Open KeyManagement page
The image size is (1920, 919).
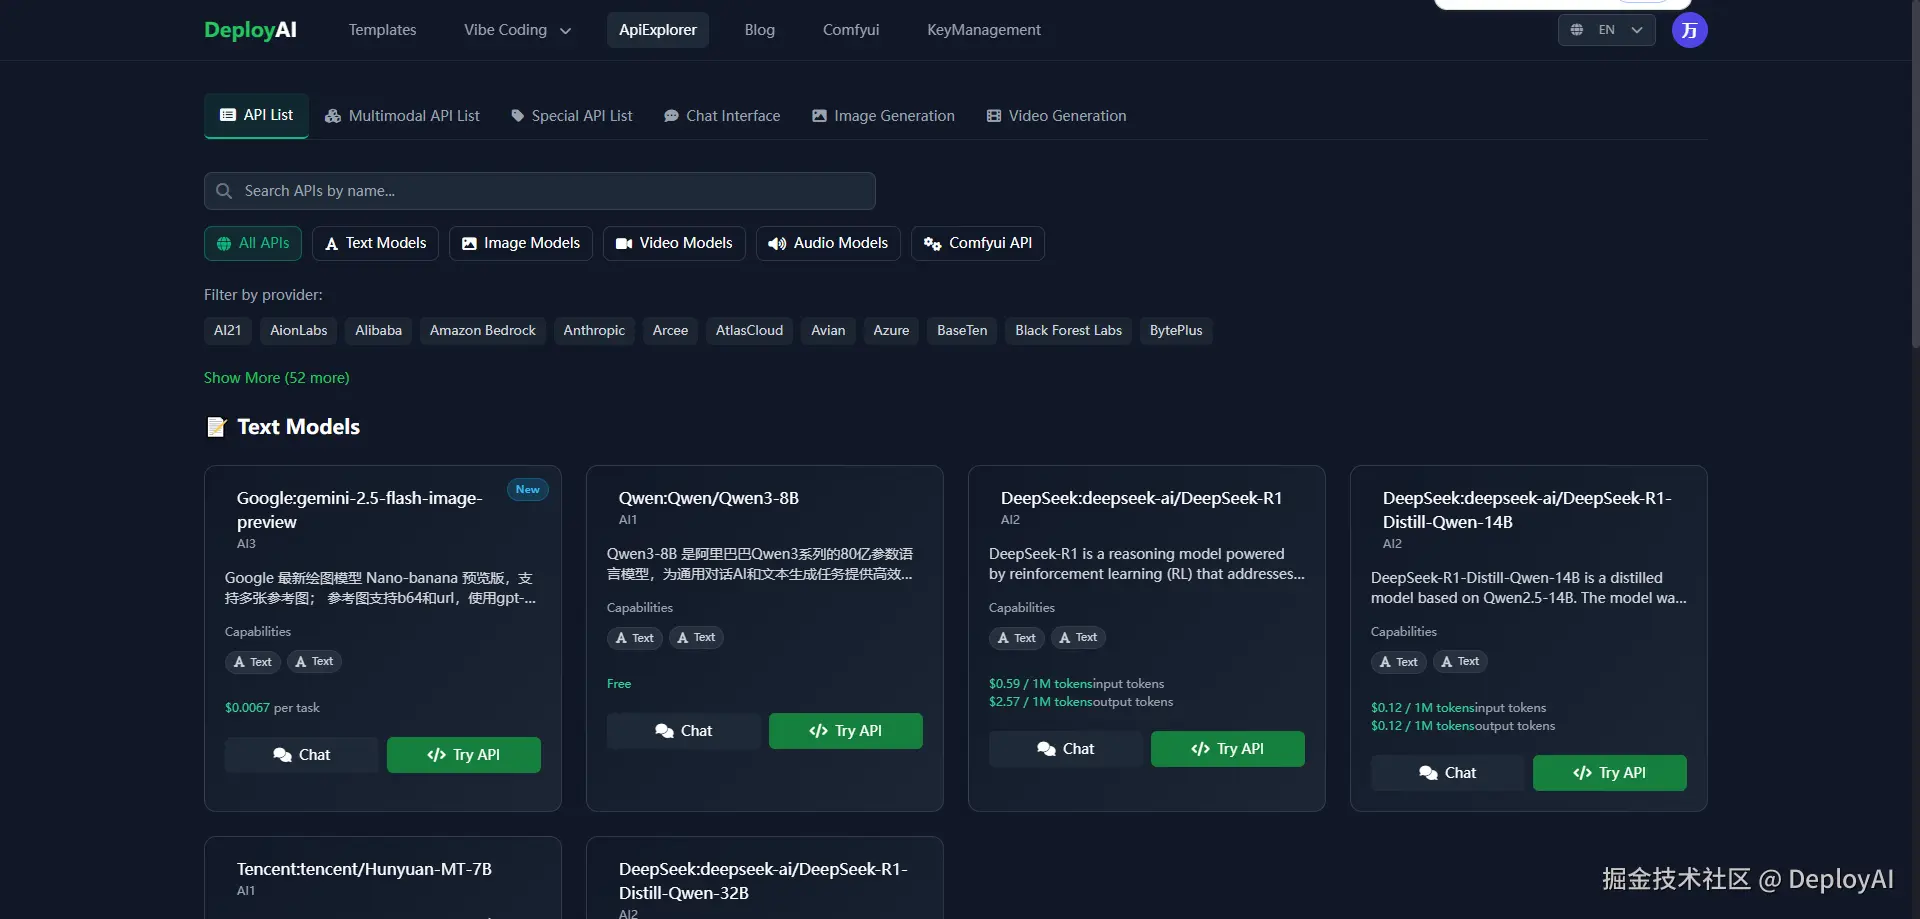point(984,30)
